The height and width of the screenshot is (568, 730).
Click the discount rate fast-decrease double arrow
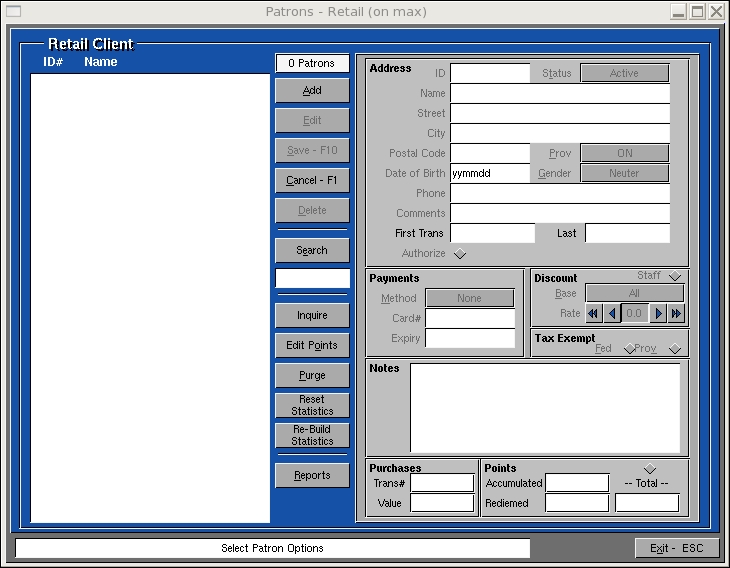pos(594,314)
